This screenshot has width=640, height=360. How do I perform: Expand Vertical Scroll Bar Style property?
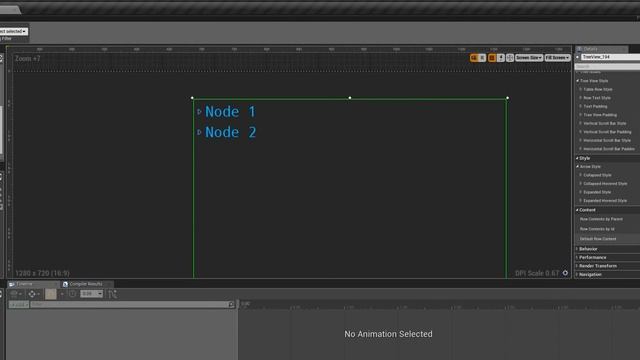click(580, 123)
